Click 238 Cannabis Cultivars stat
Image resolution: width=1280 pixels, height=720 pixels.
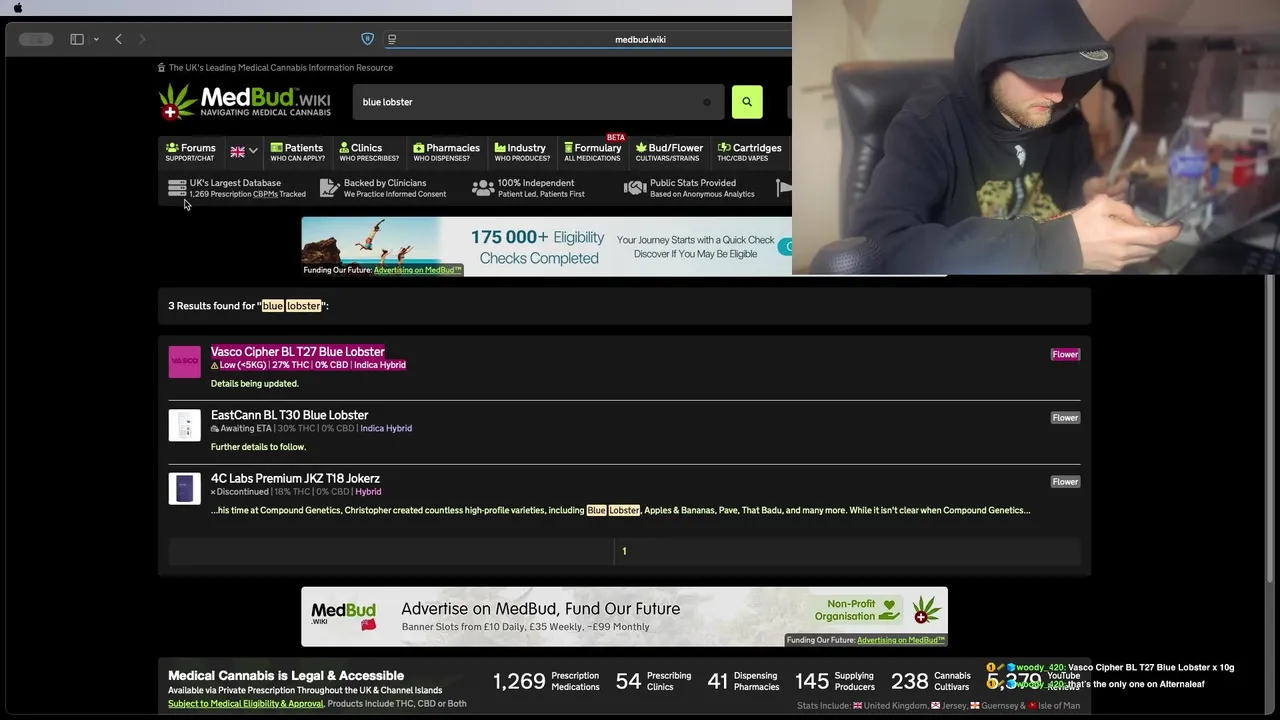[931, 681]
